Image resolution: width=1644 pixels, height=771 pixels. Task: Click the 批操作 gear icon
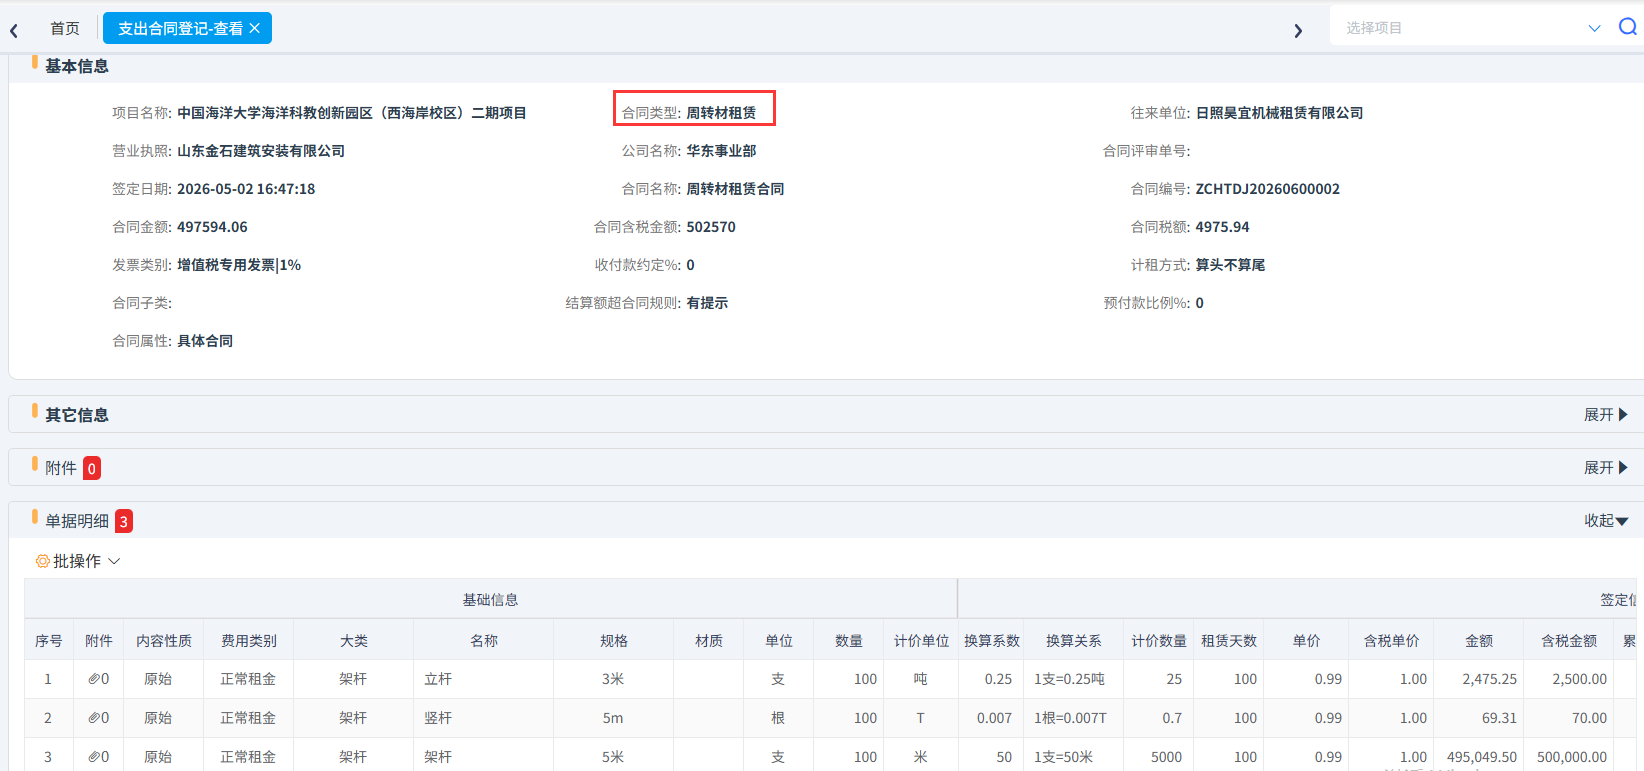pyautogui.click(x=43, y=561)
